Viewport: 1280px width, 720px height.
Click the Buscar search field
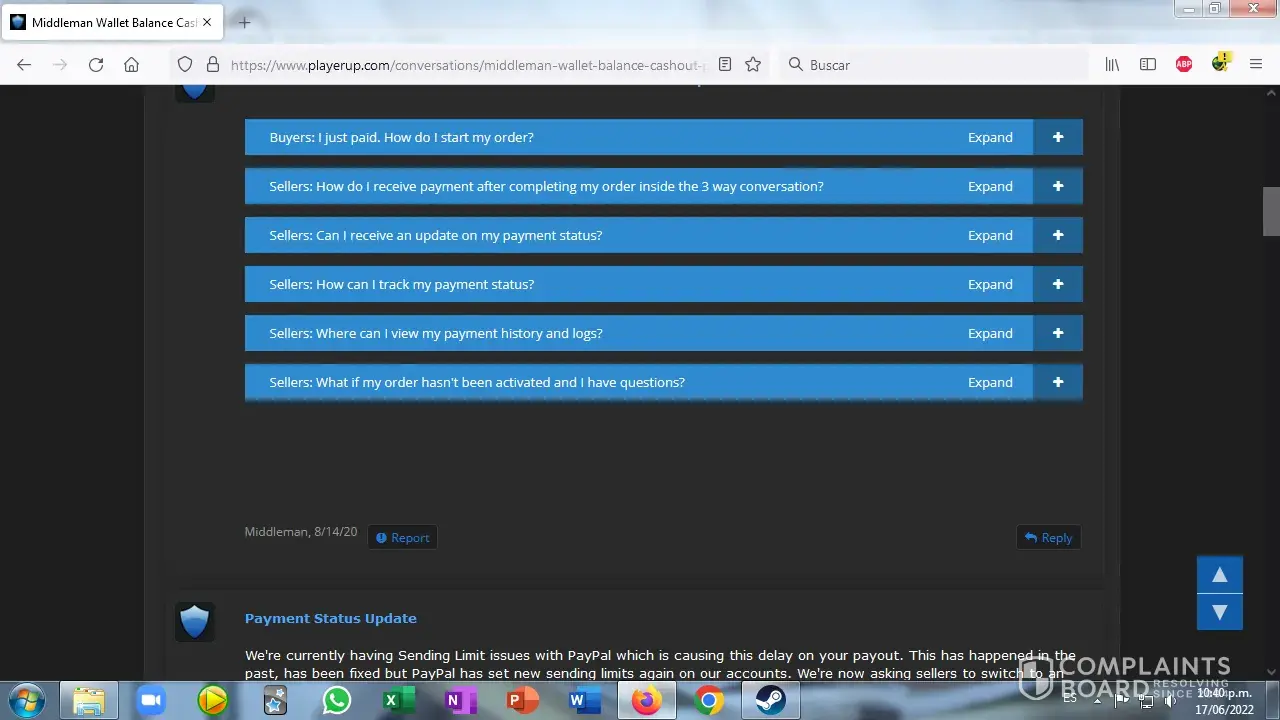[940, 65]
